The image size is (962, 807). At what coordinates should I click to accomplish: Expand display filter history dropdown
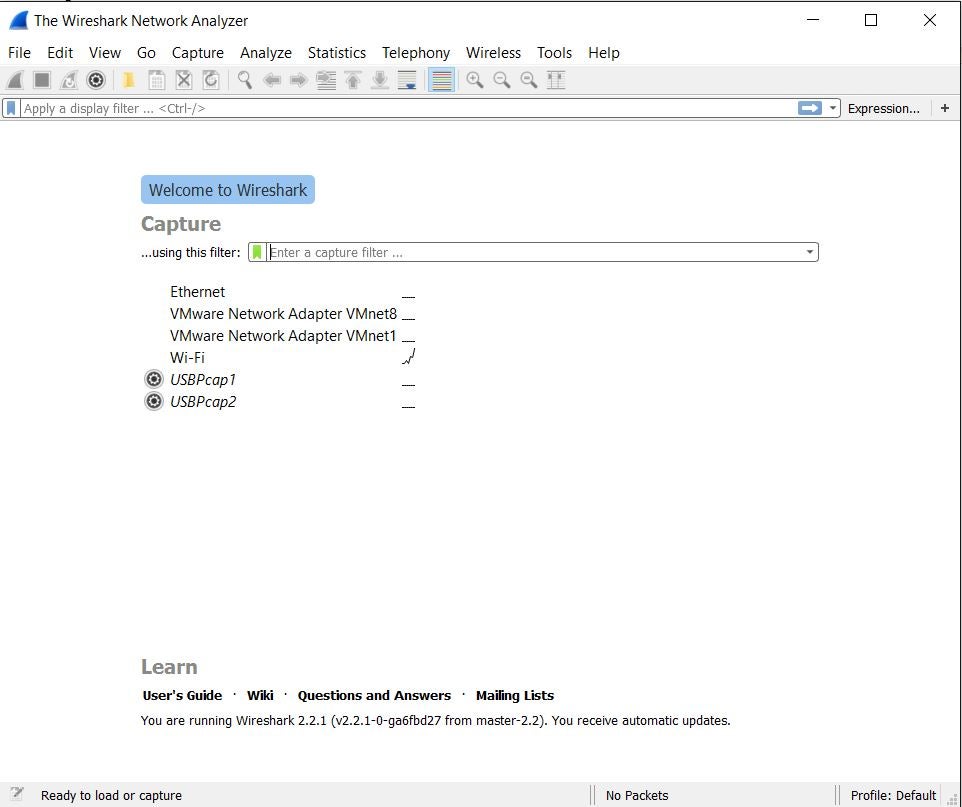[833, 109]
